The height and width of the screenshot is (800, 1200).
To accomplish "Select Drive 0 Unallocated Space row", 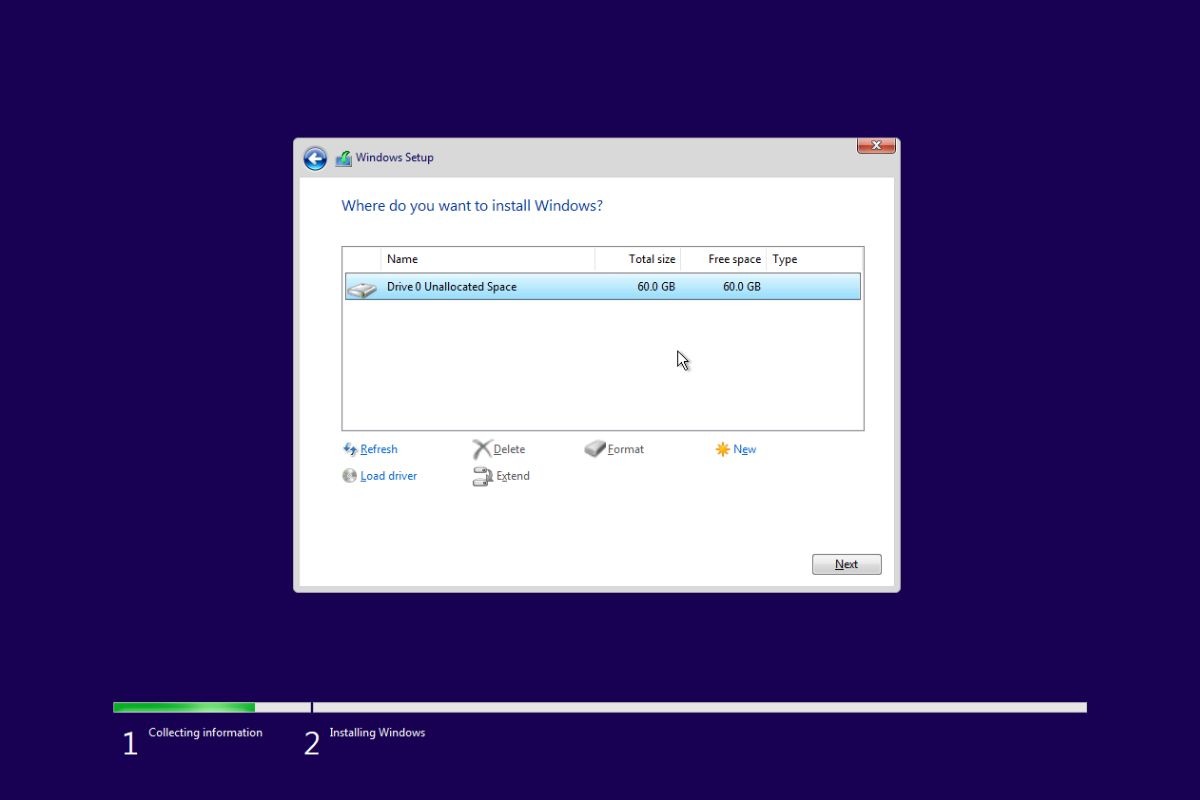I will pyautogui.click(x=603, y=286).
